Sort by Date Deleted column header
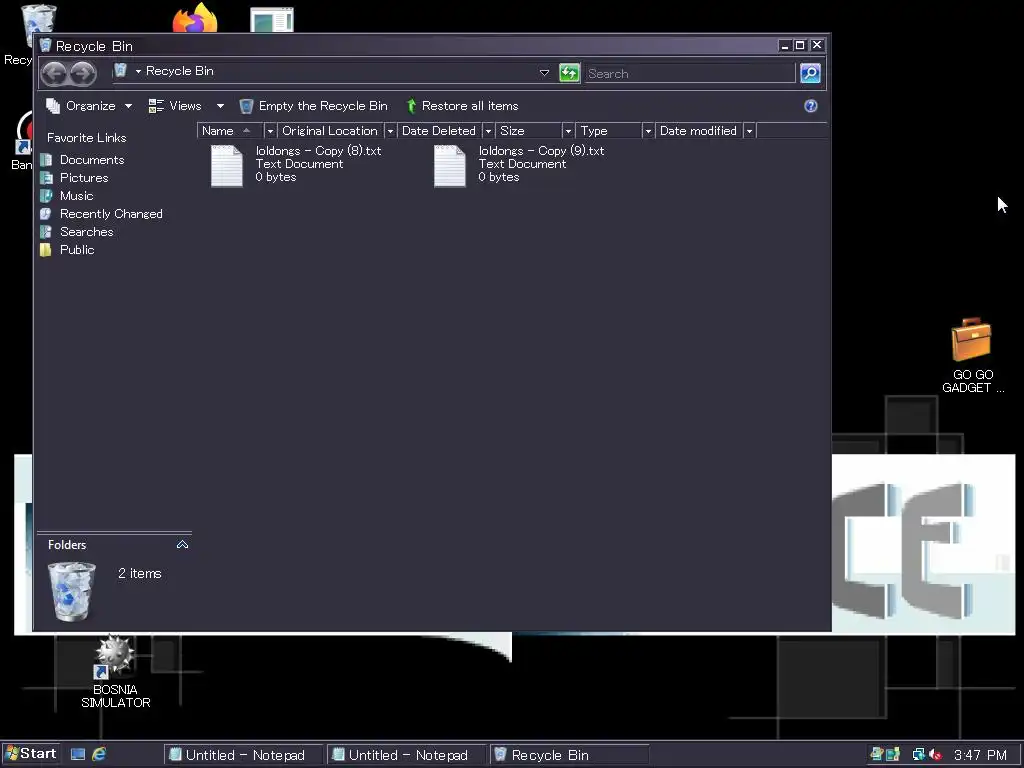 (439, 131)
